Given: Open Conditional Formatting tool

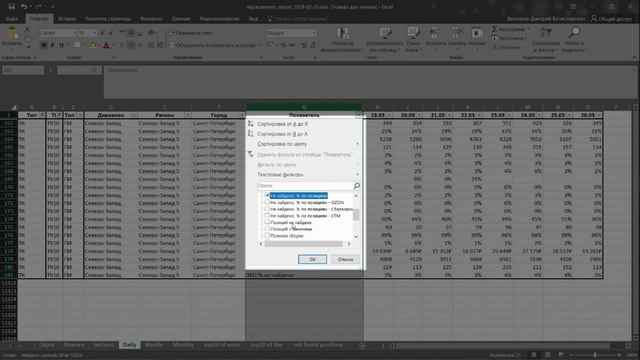Looking at the screenshot, I should point(343,40).
